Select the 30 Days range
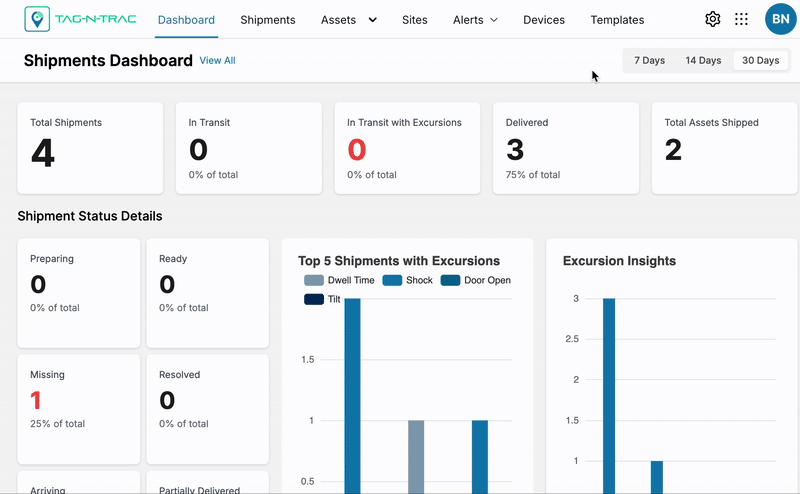This screenshot has width=800, height=494. pyautogui.click(x=760, y=60)
